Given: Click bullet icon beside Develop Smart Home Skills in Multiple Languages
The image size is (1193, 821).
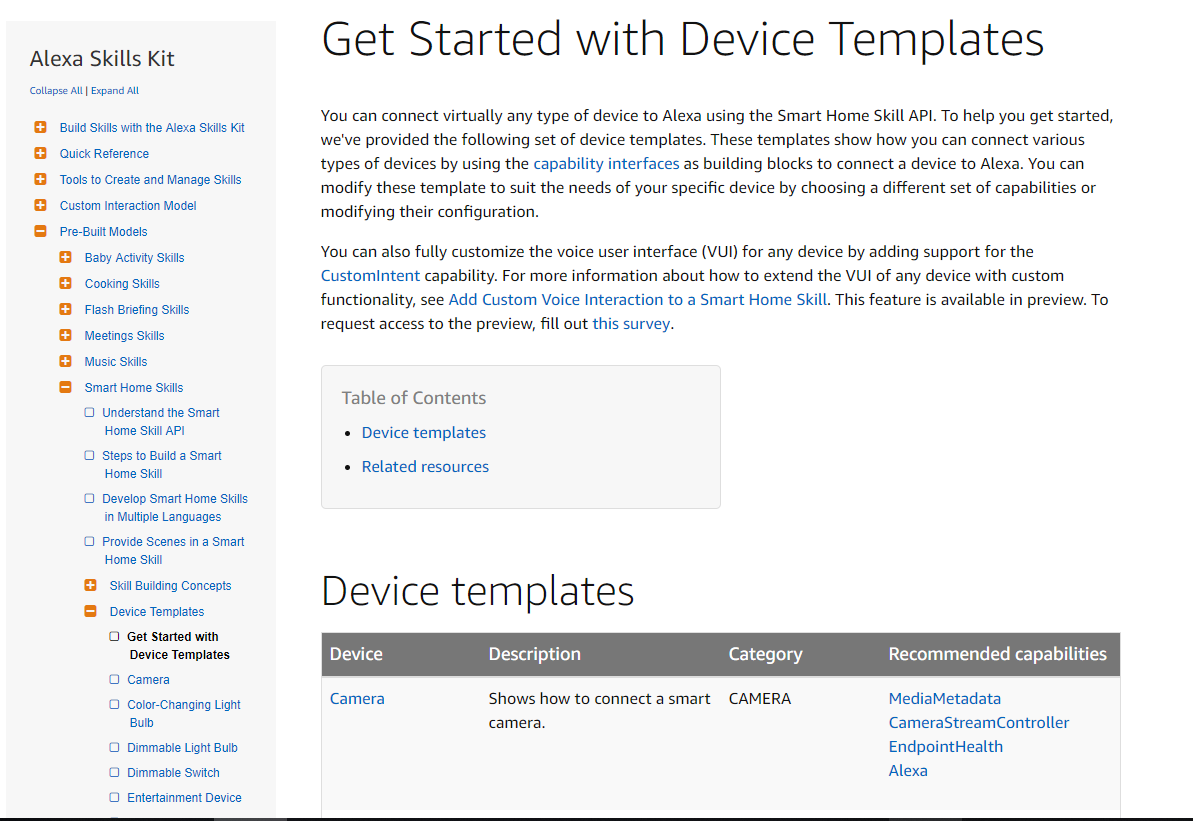Looking at the screenshot, I should coord(89,498).
